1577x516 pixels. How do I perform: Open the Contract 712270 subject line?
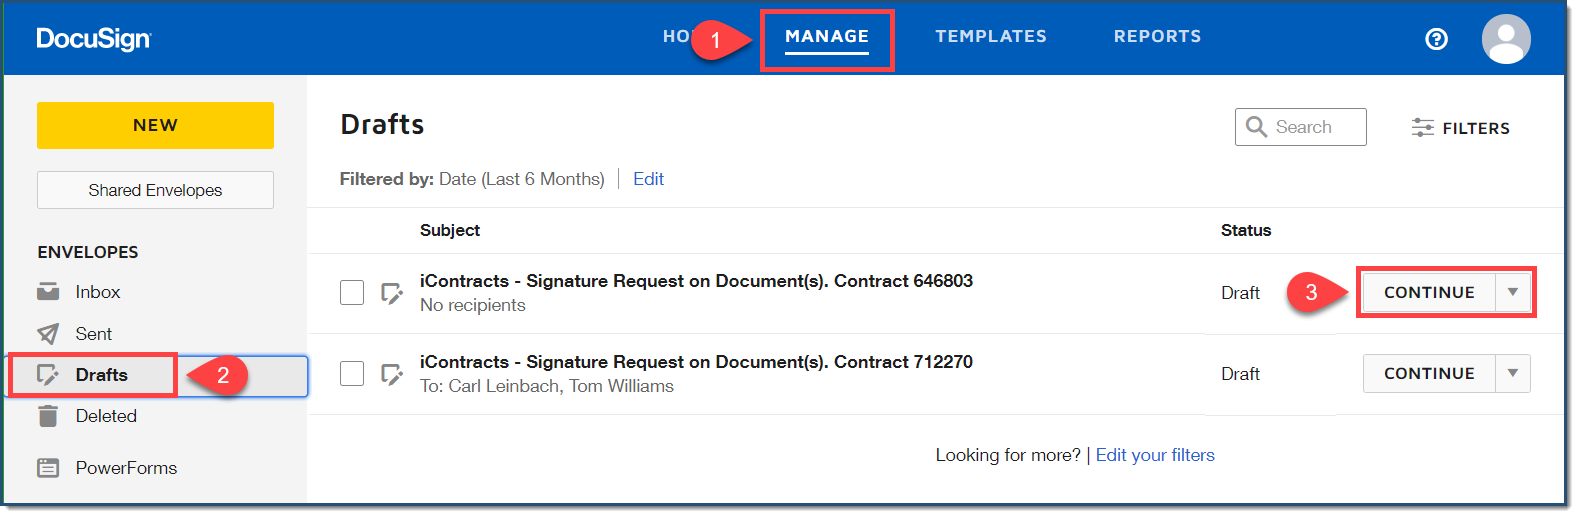(696, 362)
